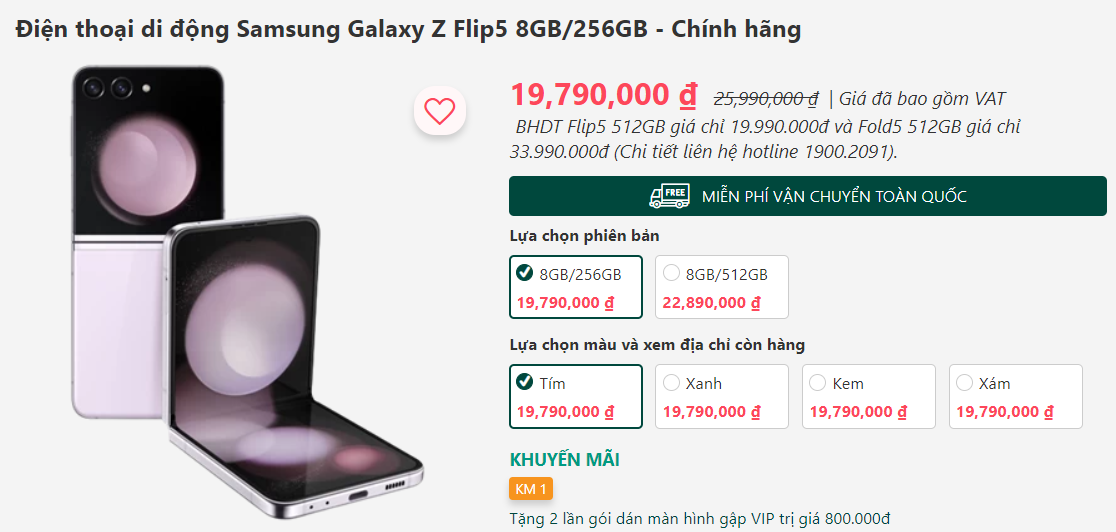Click the folded phone showing cover screen
This screenshot has height=532, width=1116.
[148, 242]
